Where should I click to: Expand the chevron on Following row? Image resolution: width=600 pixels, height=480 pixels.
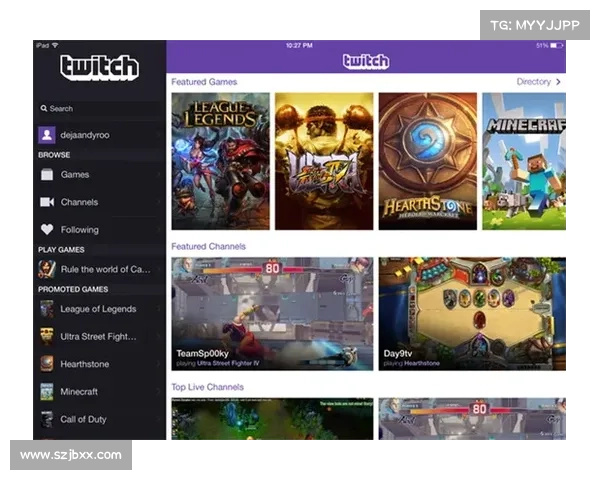(158, 230)
